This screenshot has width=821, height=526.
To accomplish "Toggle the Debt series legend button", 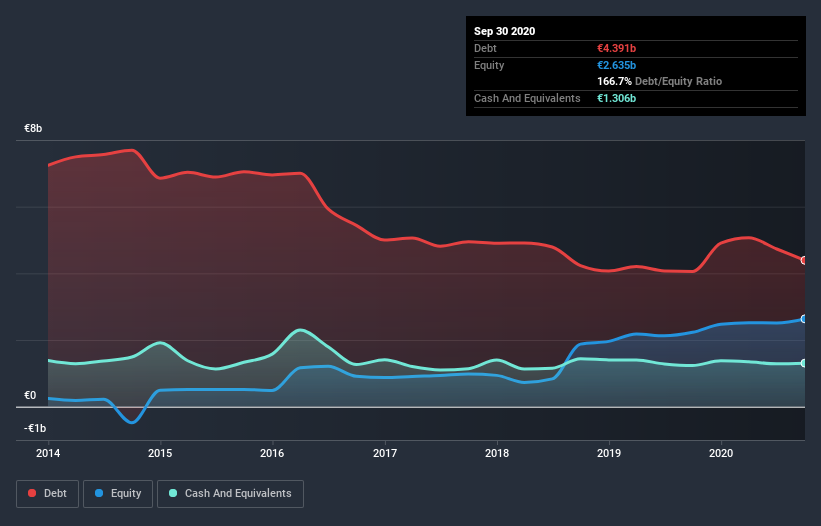I will [48, 494].
